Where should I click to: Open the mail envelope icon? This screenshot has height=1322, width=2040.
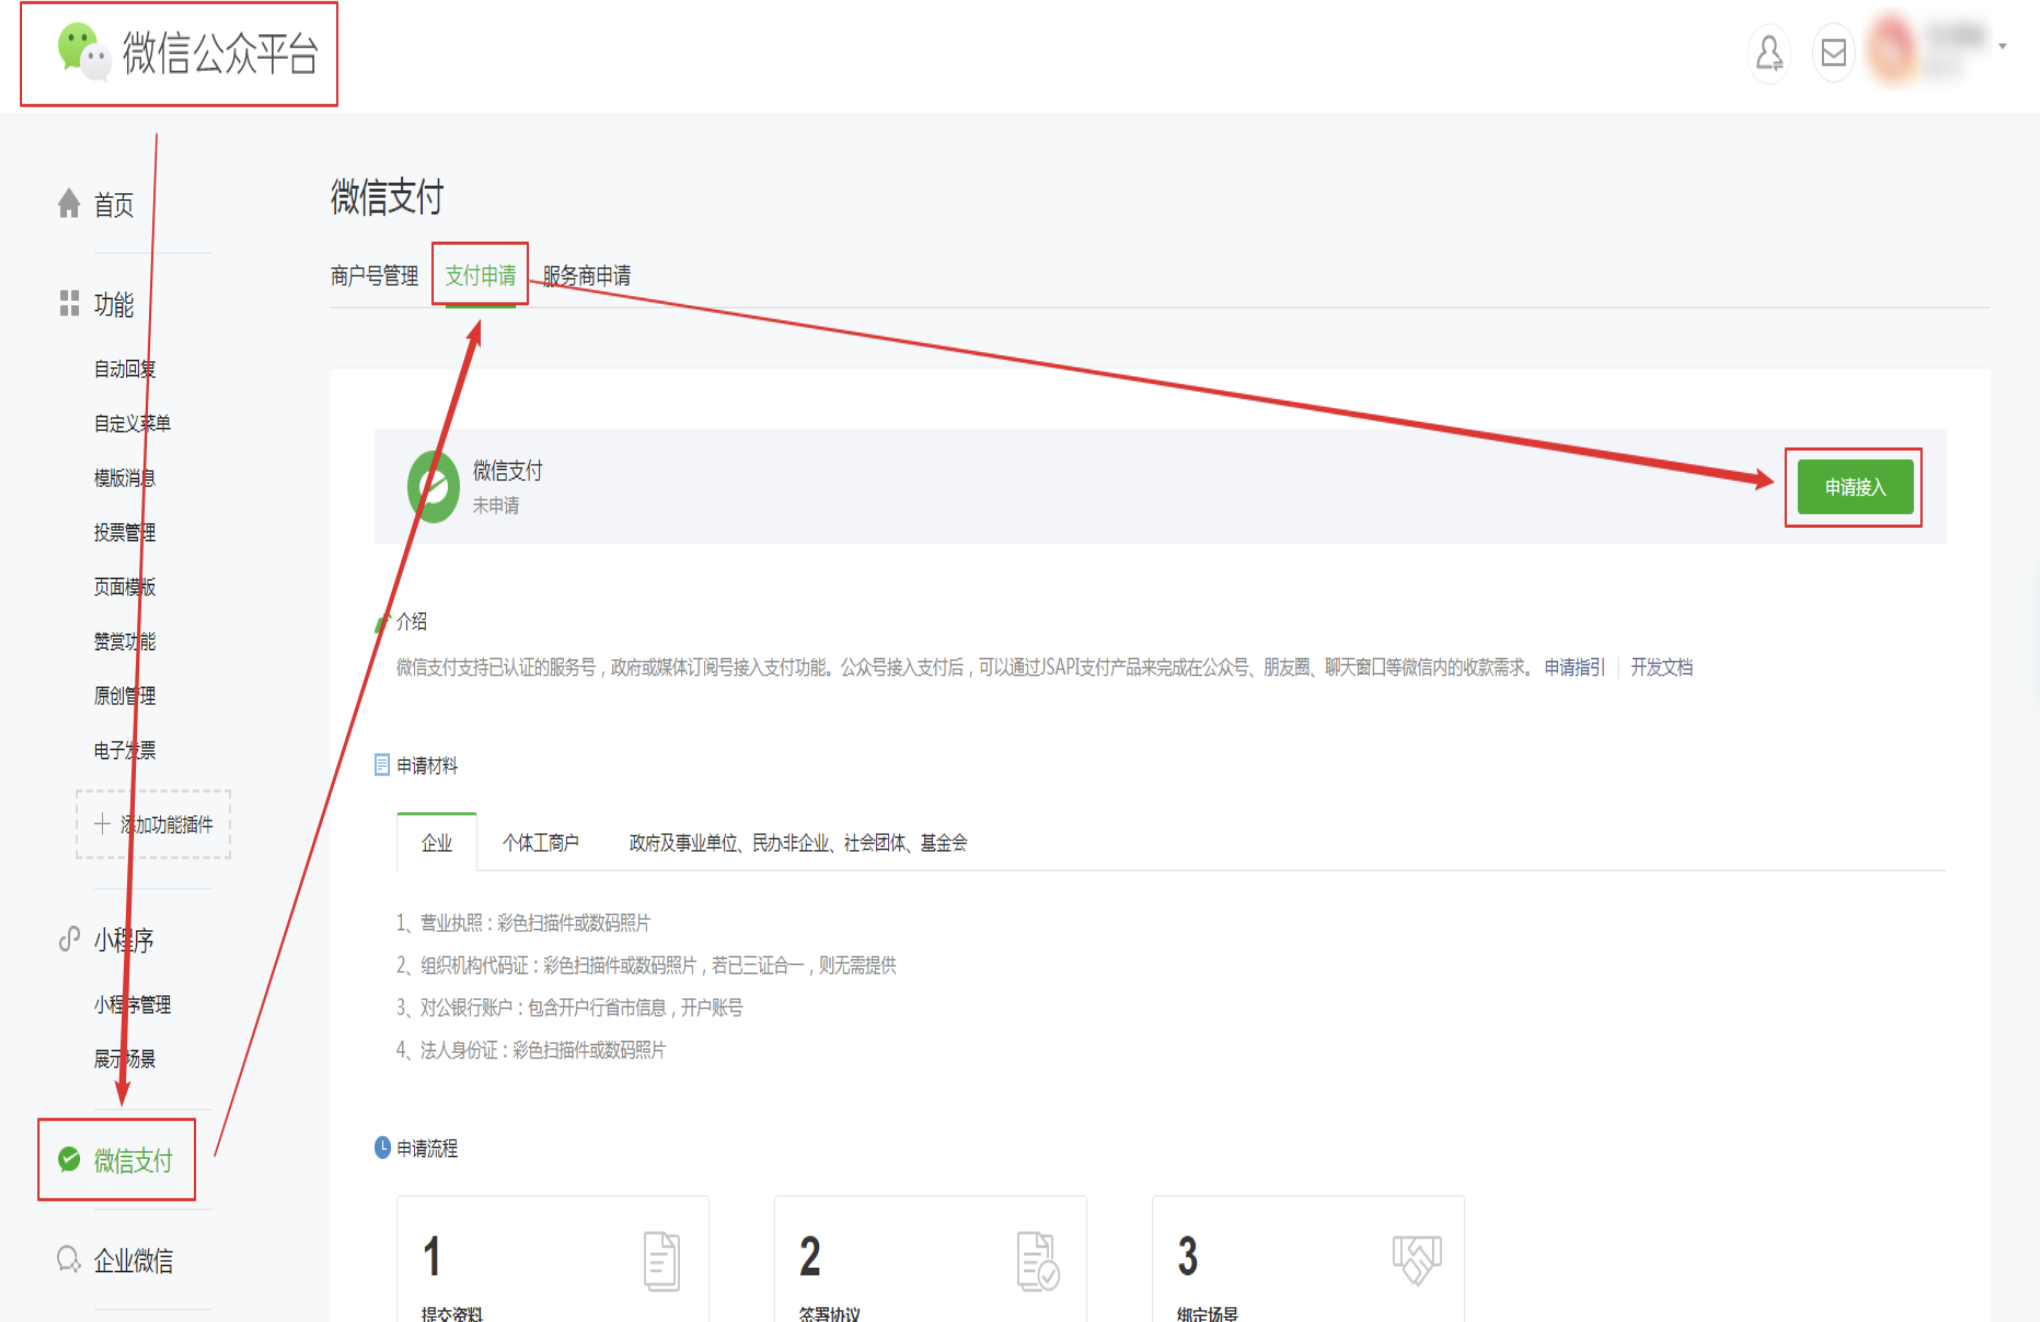point(1833,53)
